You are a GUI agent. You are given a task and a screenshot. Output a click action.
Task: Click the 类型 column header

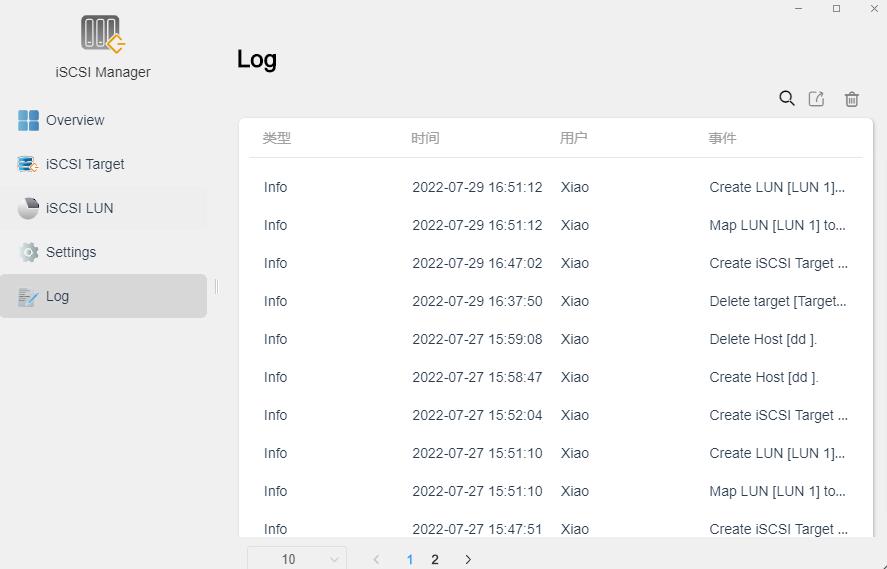point(277,138)
